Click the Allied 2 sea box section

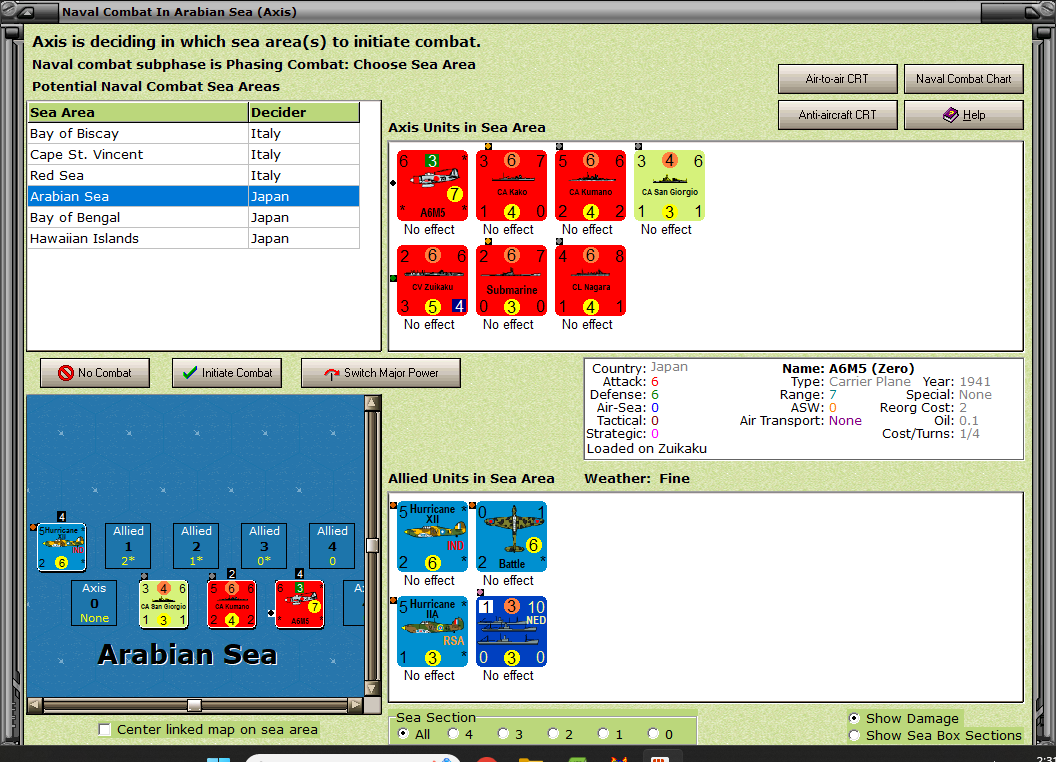point(196,546)
